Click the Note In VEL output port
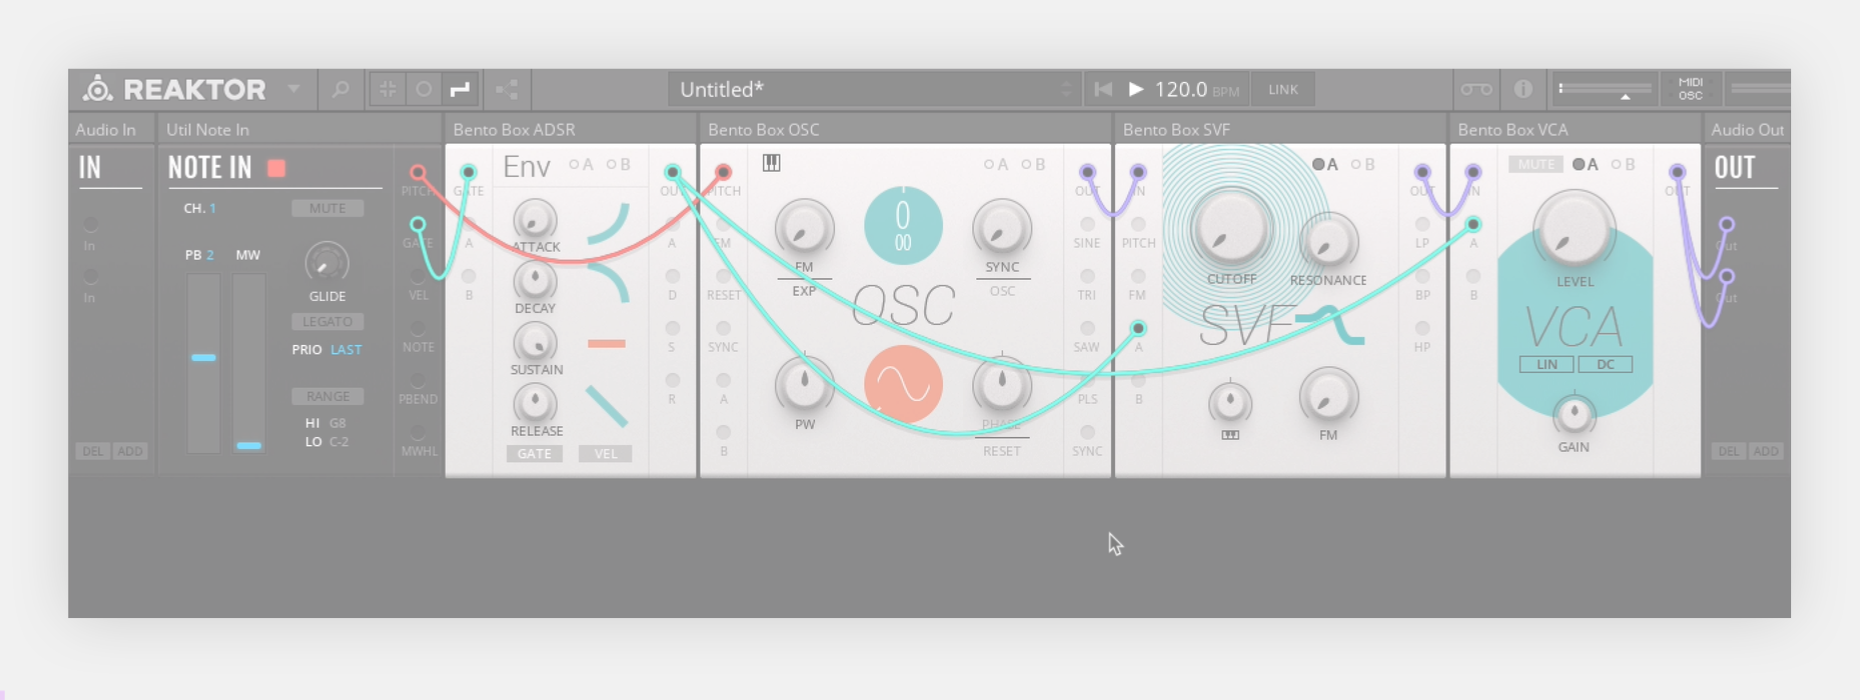 pyautogui.click(x=418, y=277)
